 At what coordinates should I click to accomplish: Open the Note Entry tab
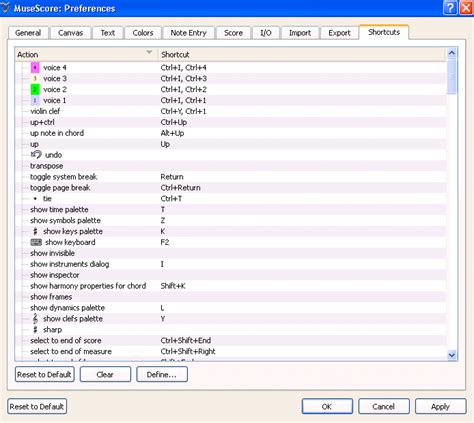tap(188, 33)
